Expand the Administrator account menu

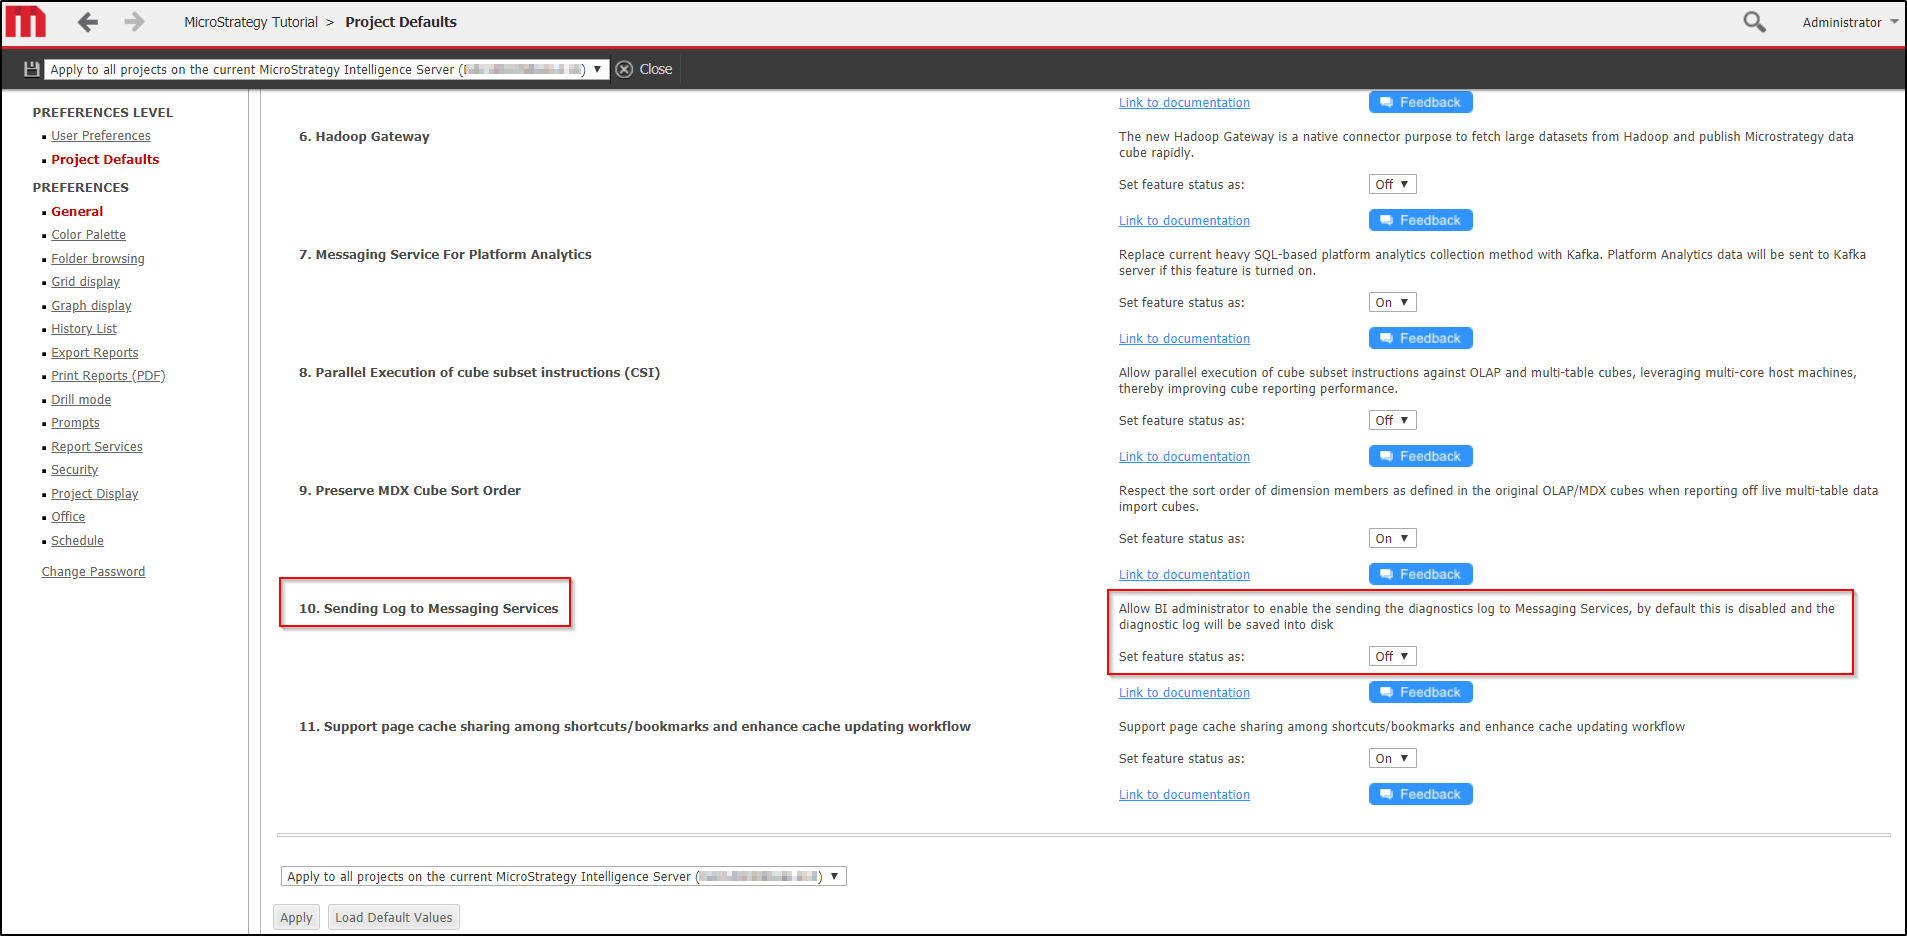tap(1849, 22)
